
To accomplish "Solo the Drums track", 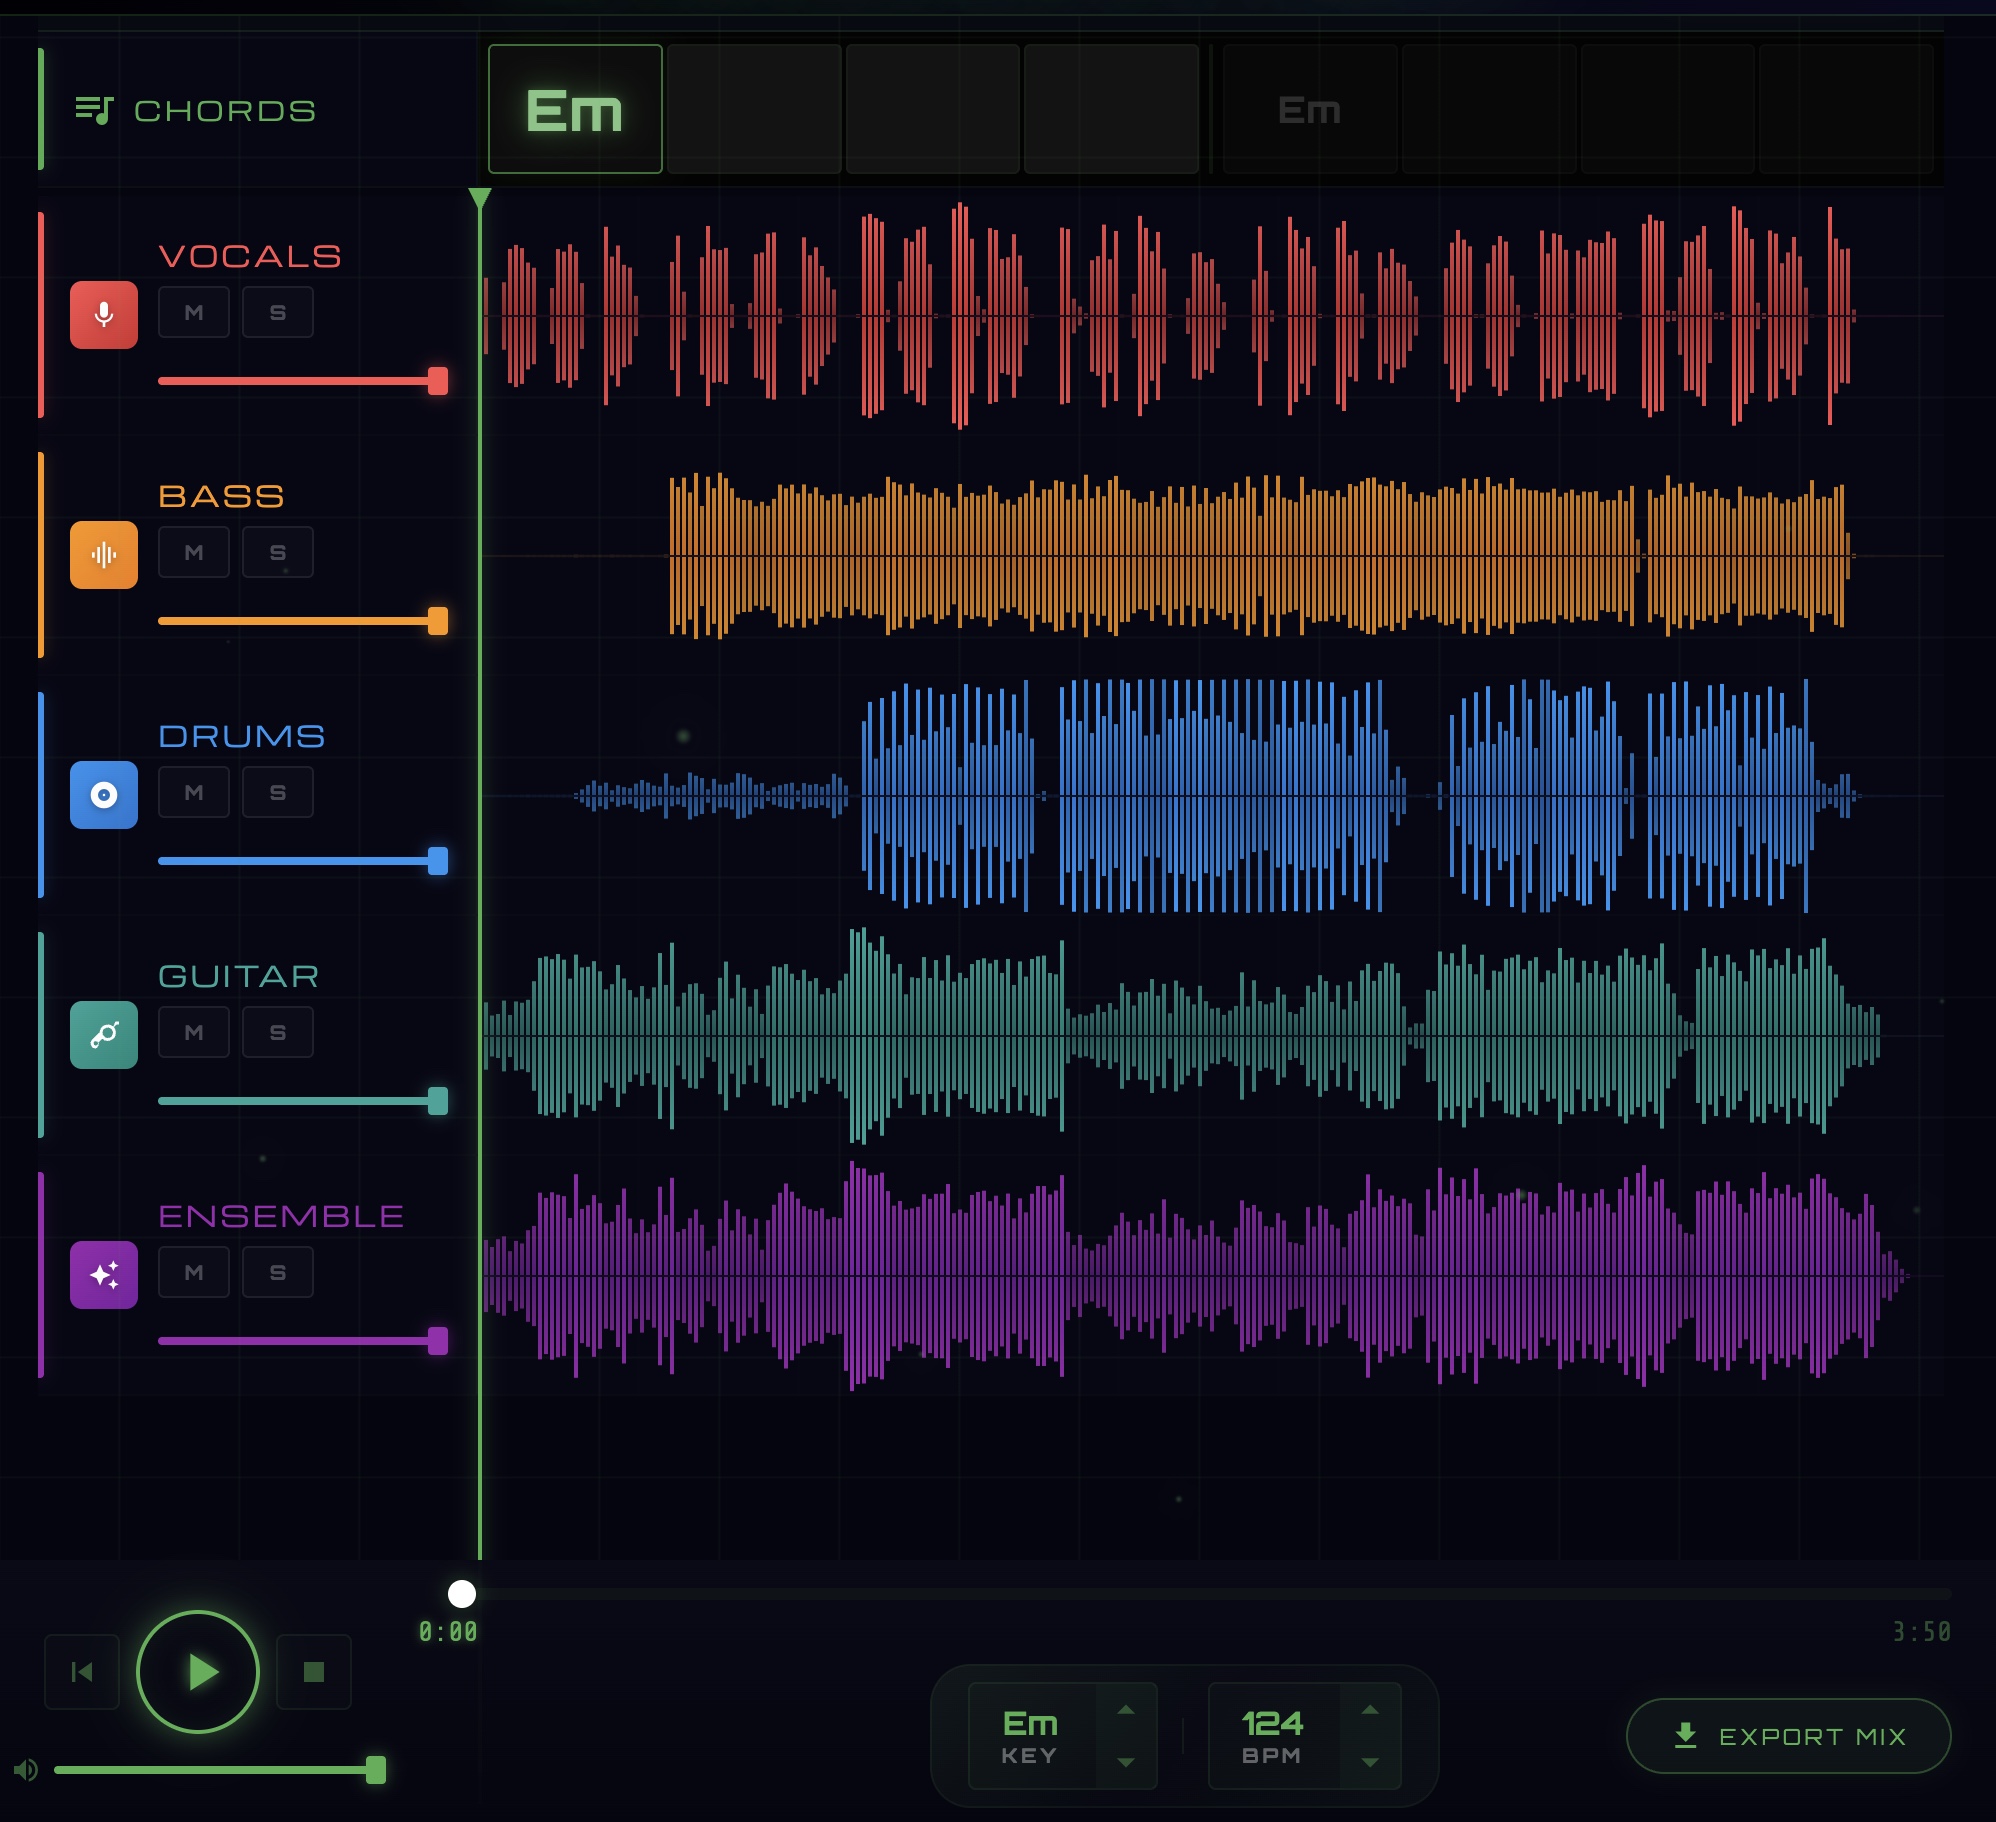I will tap(277, 791).
